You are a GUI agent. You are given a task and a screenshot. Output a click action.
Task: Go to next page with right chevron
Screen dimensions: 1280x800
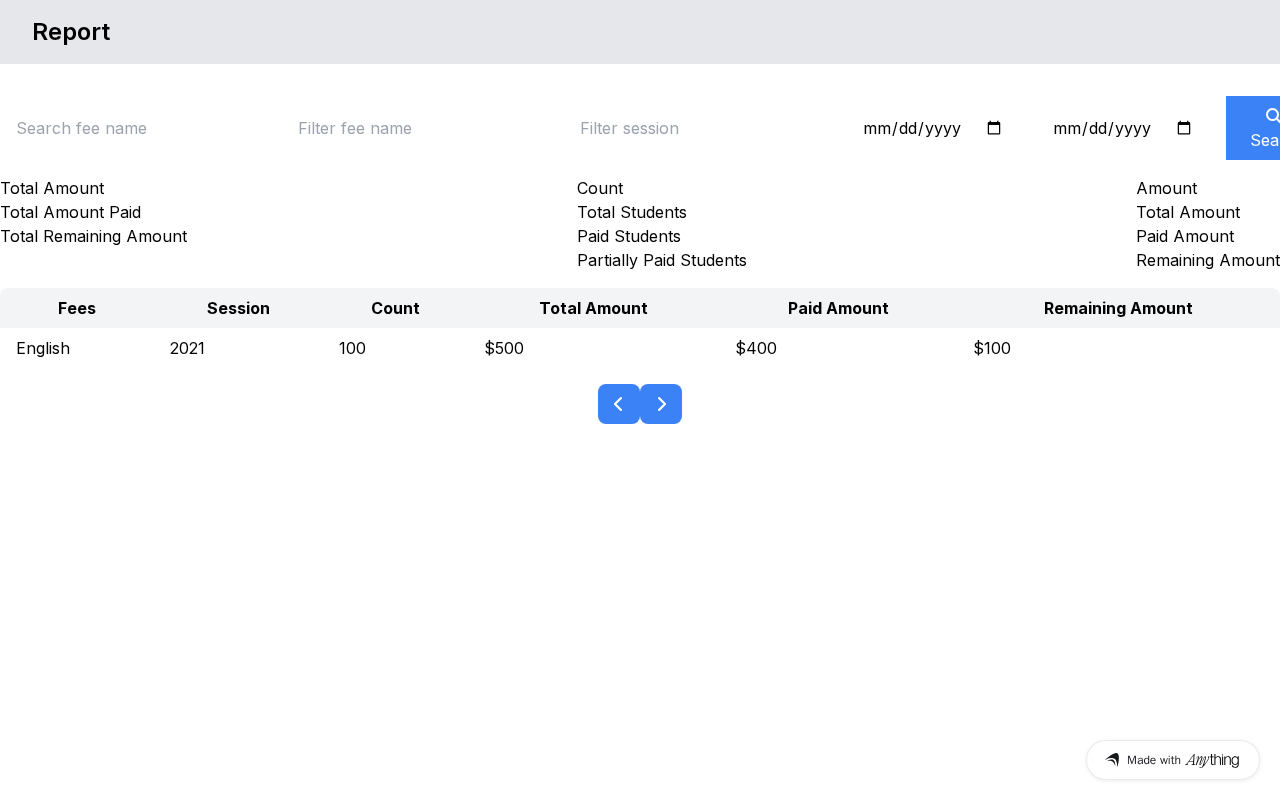click(661, 404)
